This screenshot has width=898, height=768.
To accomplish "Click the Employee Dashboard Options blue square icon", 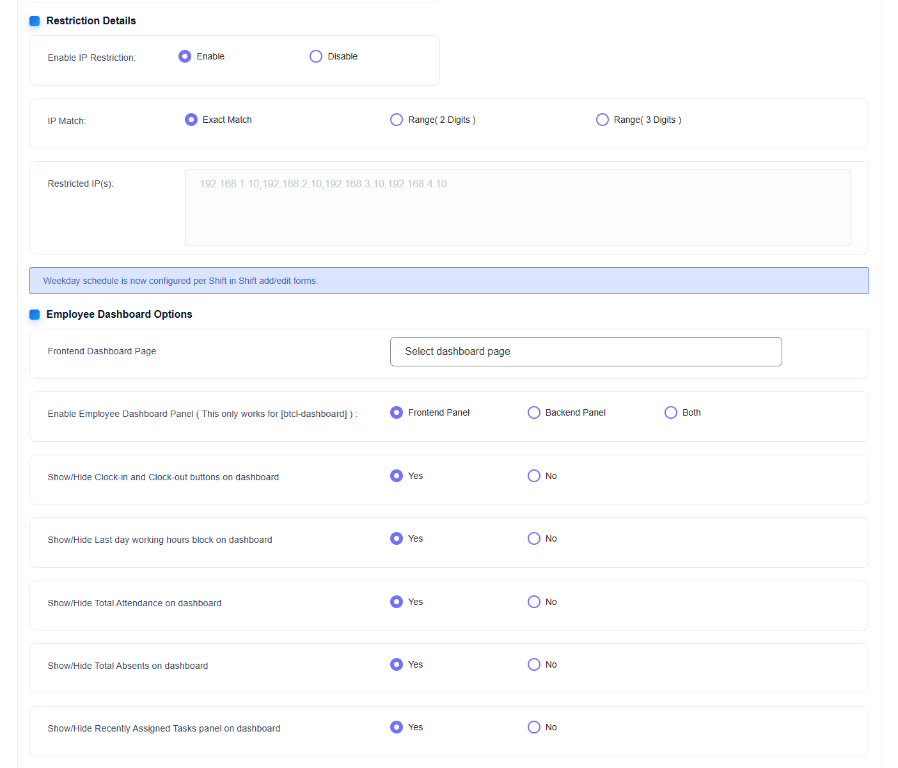I will tap(34, 314).
